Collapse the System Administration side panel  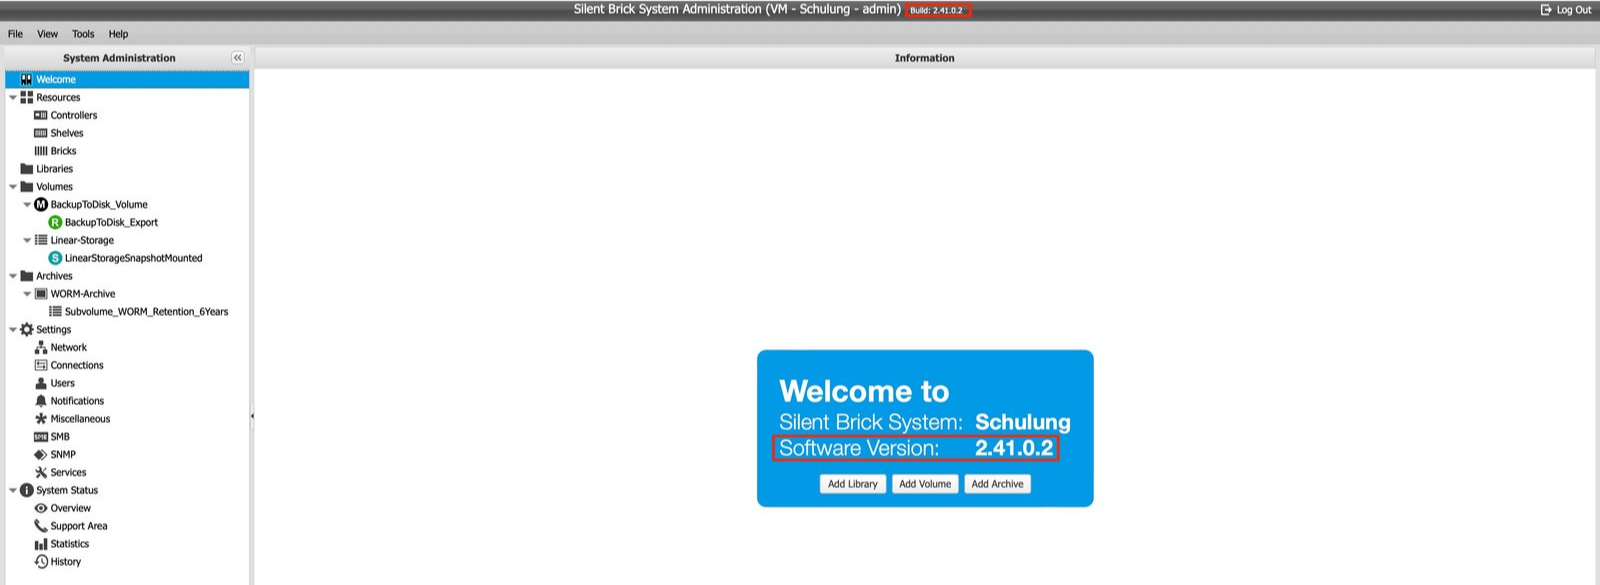237,58
